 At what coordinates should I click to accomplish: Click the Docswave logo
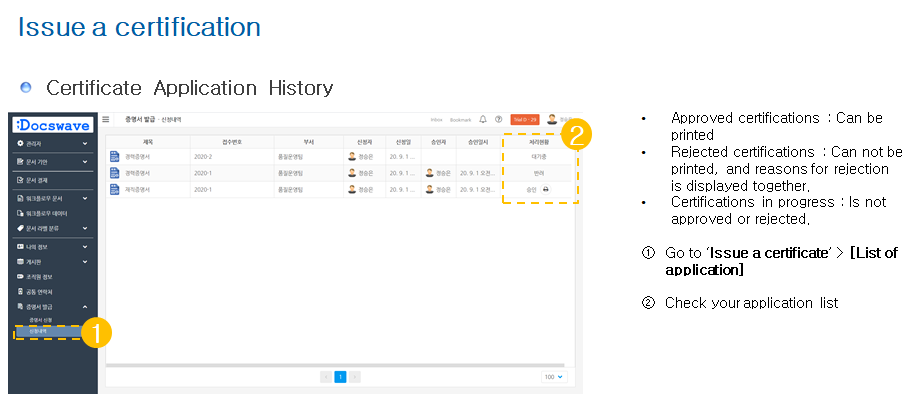(x=53, y=125)
